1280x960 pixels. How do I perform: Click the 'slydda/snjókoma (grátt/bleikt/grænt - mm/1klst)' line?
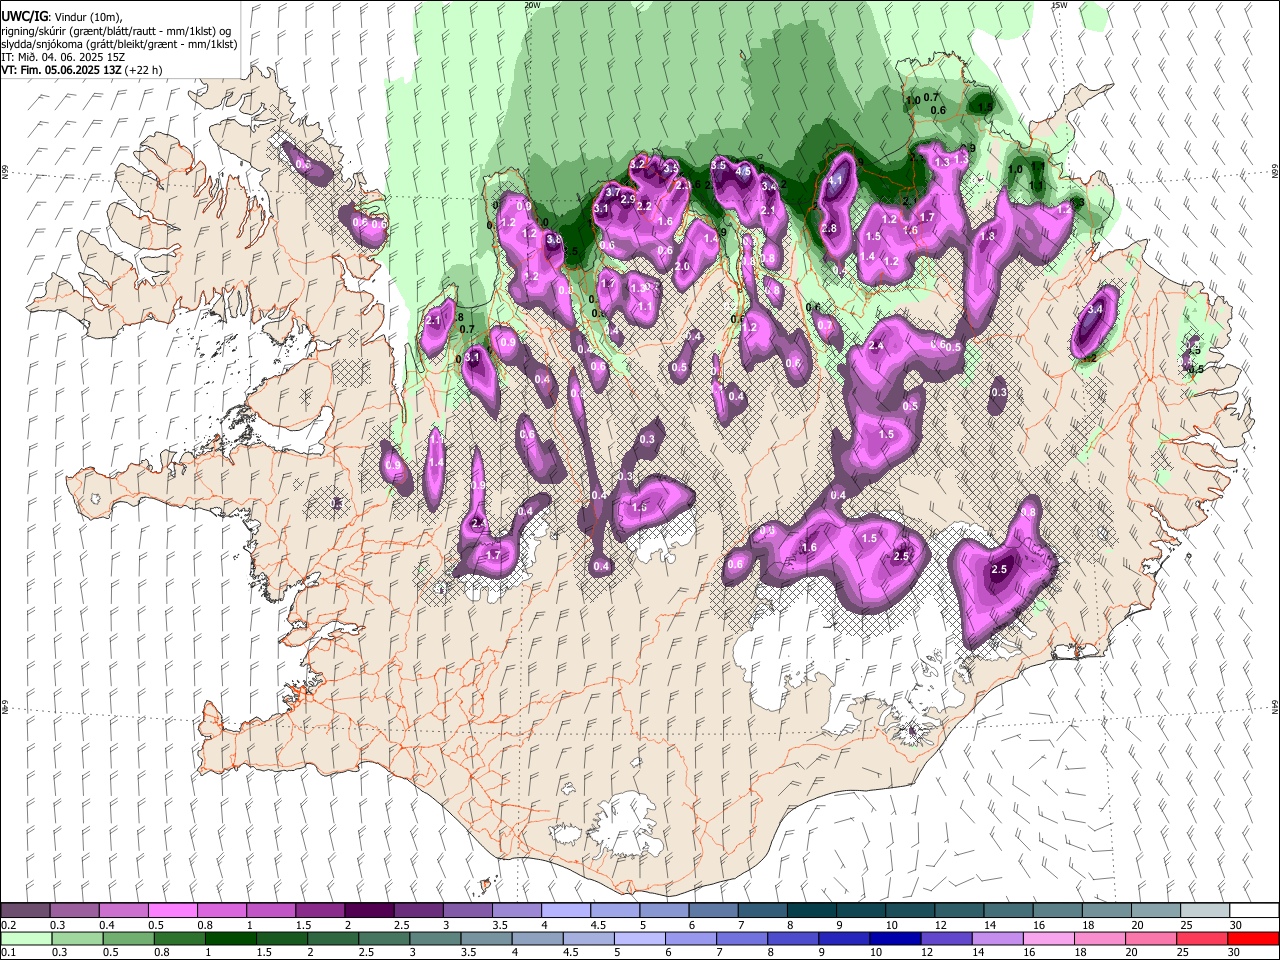coord(119,44)
